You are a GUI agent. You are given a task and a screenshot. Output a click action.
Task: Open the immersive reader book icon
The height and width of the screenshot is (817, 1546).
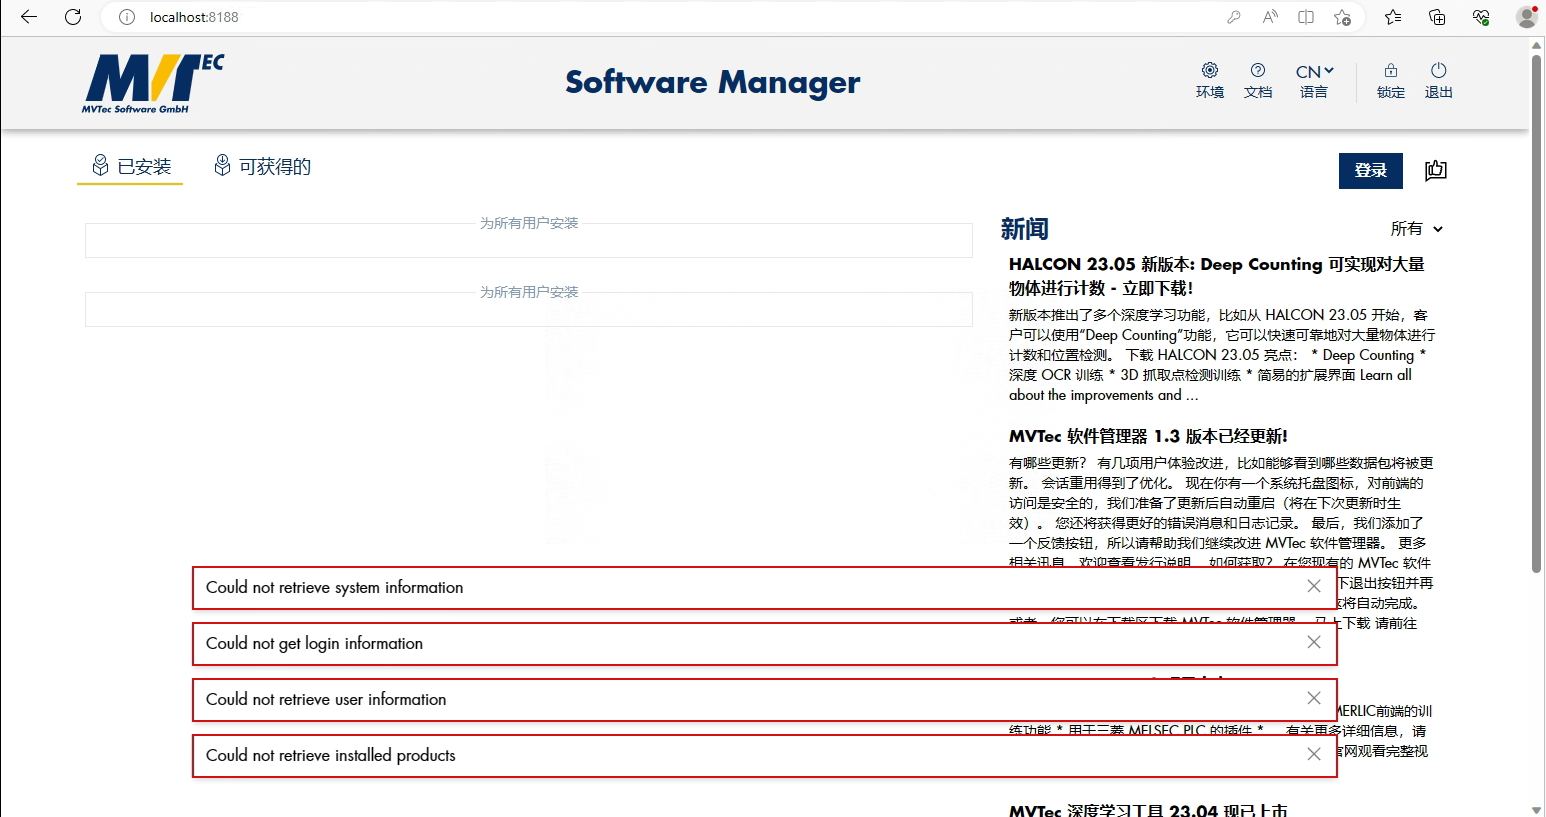pyautogui.click(x=1306, y=17)
